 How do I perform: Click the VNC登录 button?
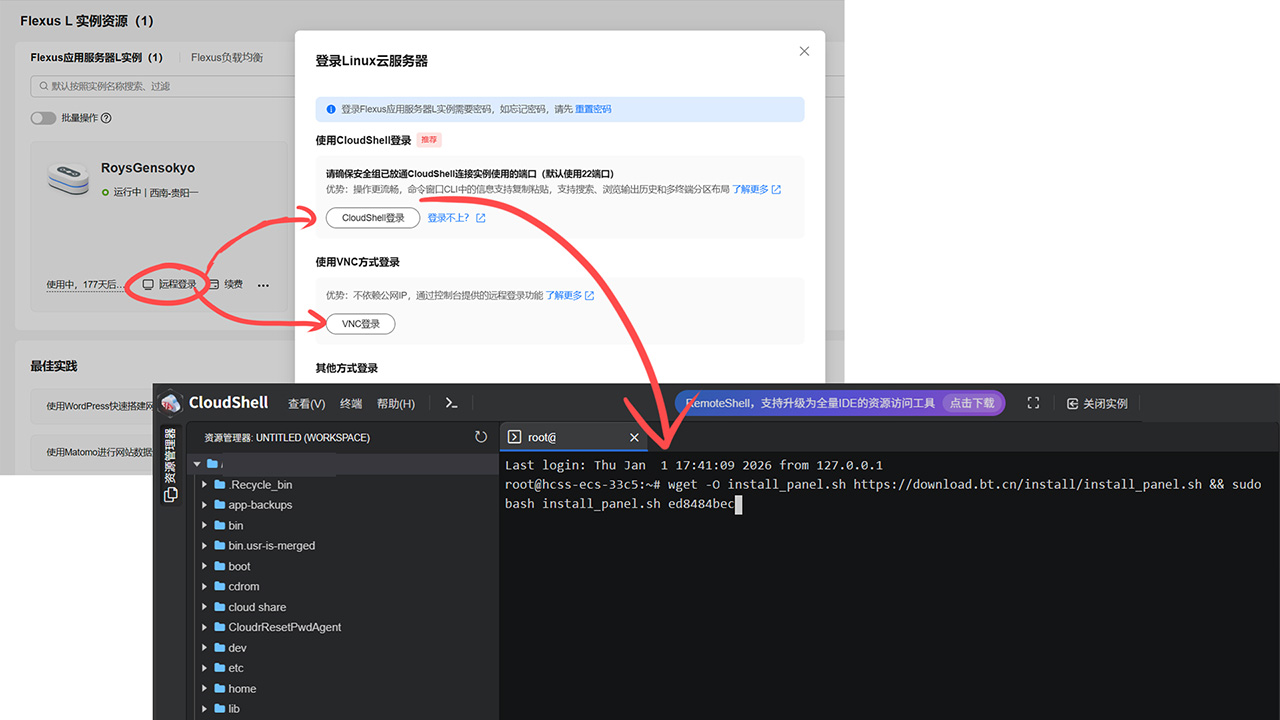coord(361,324)
